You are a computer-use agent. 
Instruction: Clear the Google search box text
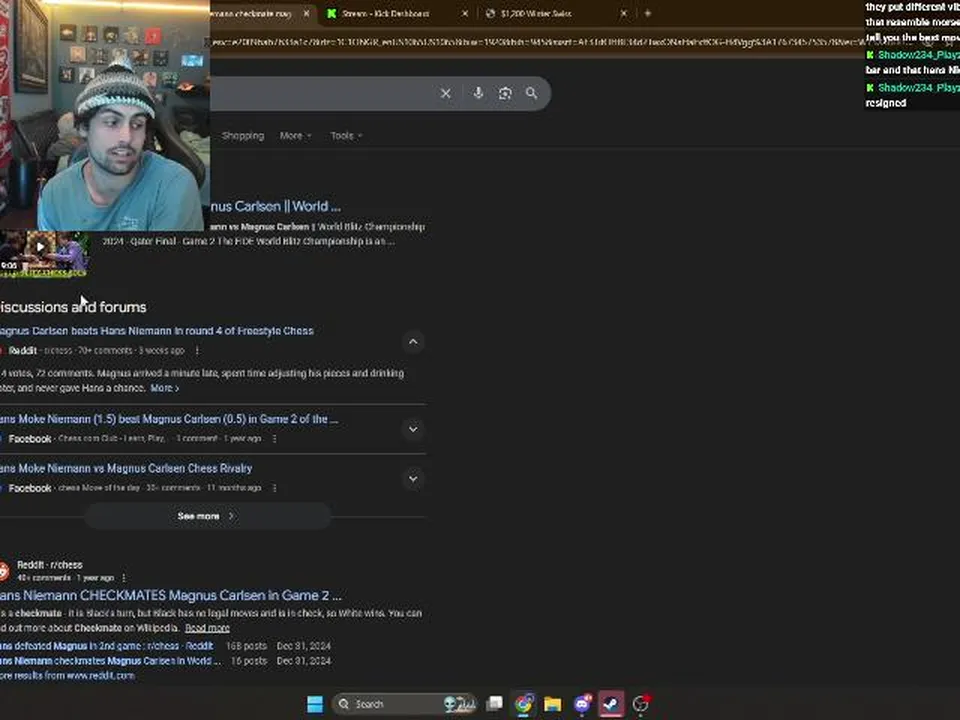(445, 94)
